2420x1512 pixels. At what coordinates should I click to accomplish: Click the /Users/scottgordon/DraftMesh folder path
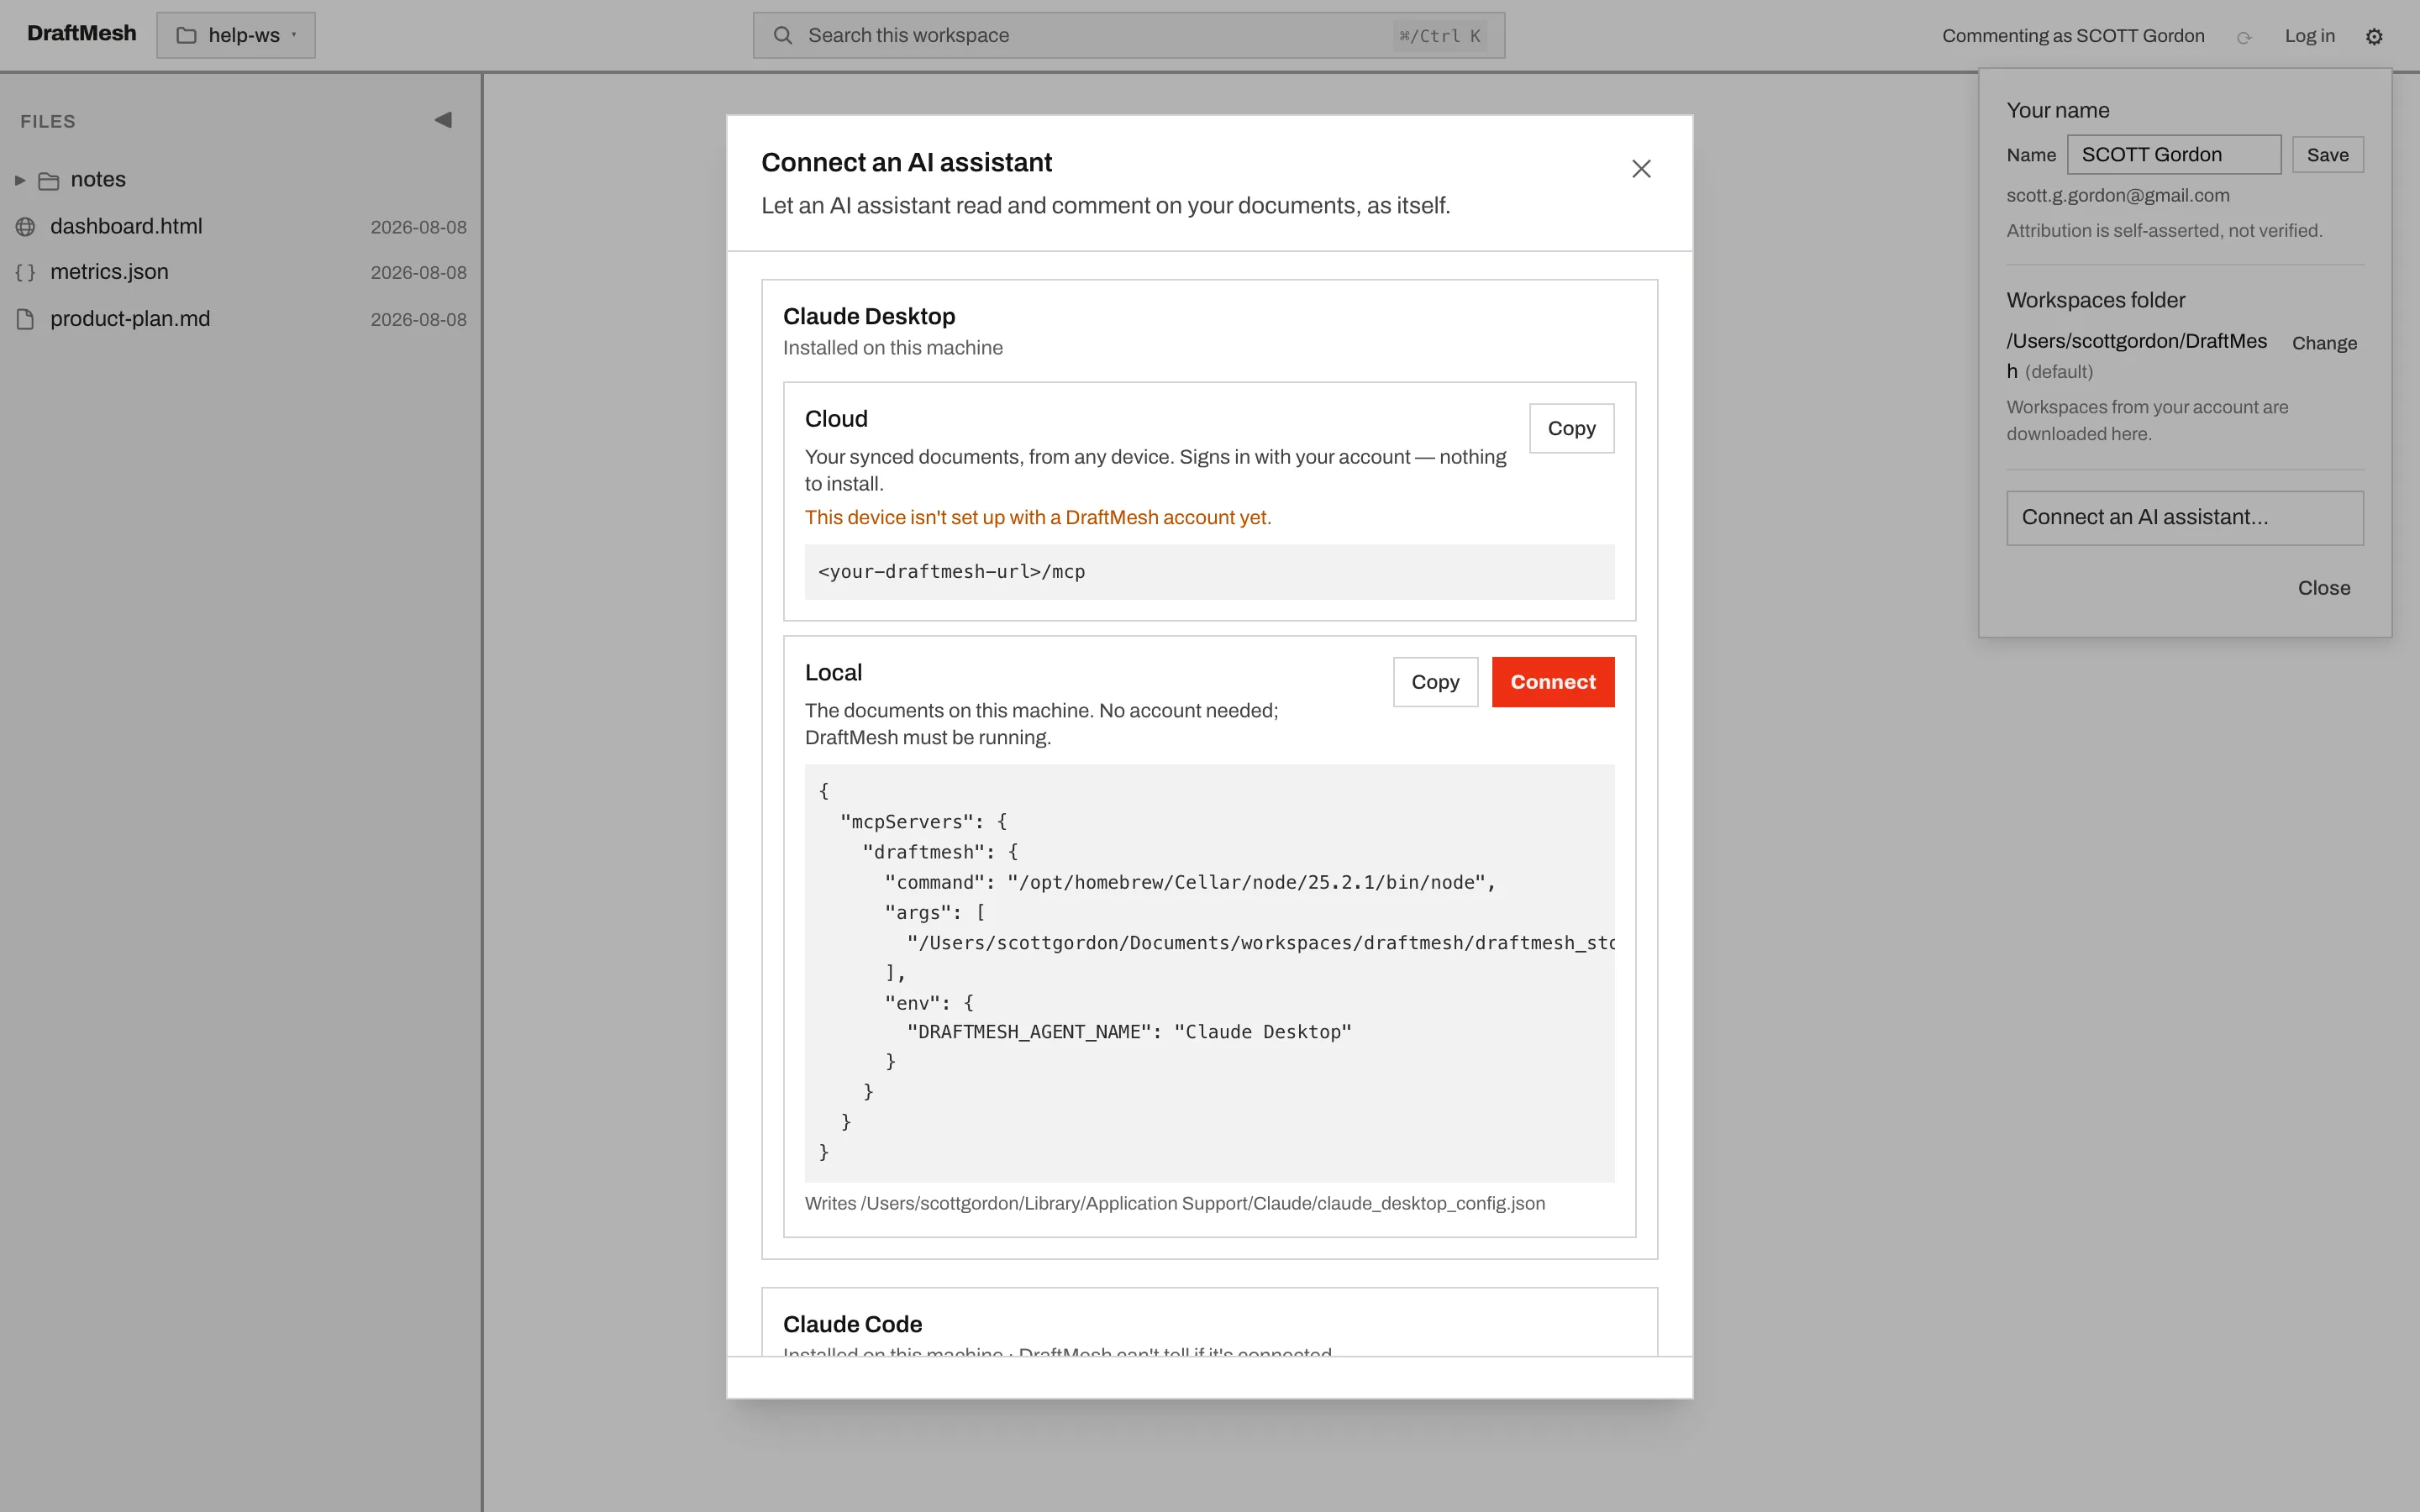tap(2137, 355)
